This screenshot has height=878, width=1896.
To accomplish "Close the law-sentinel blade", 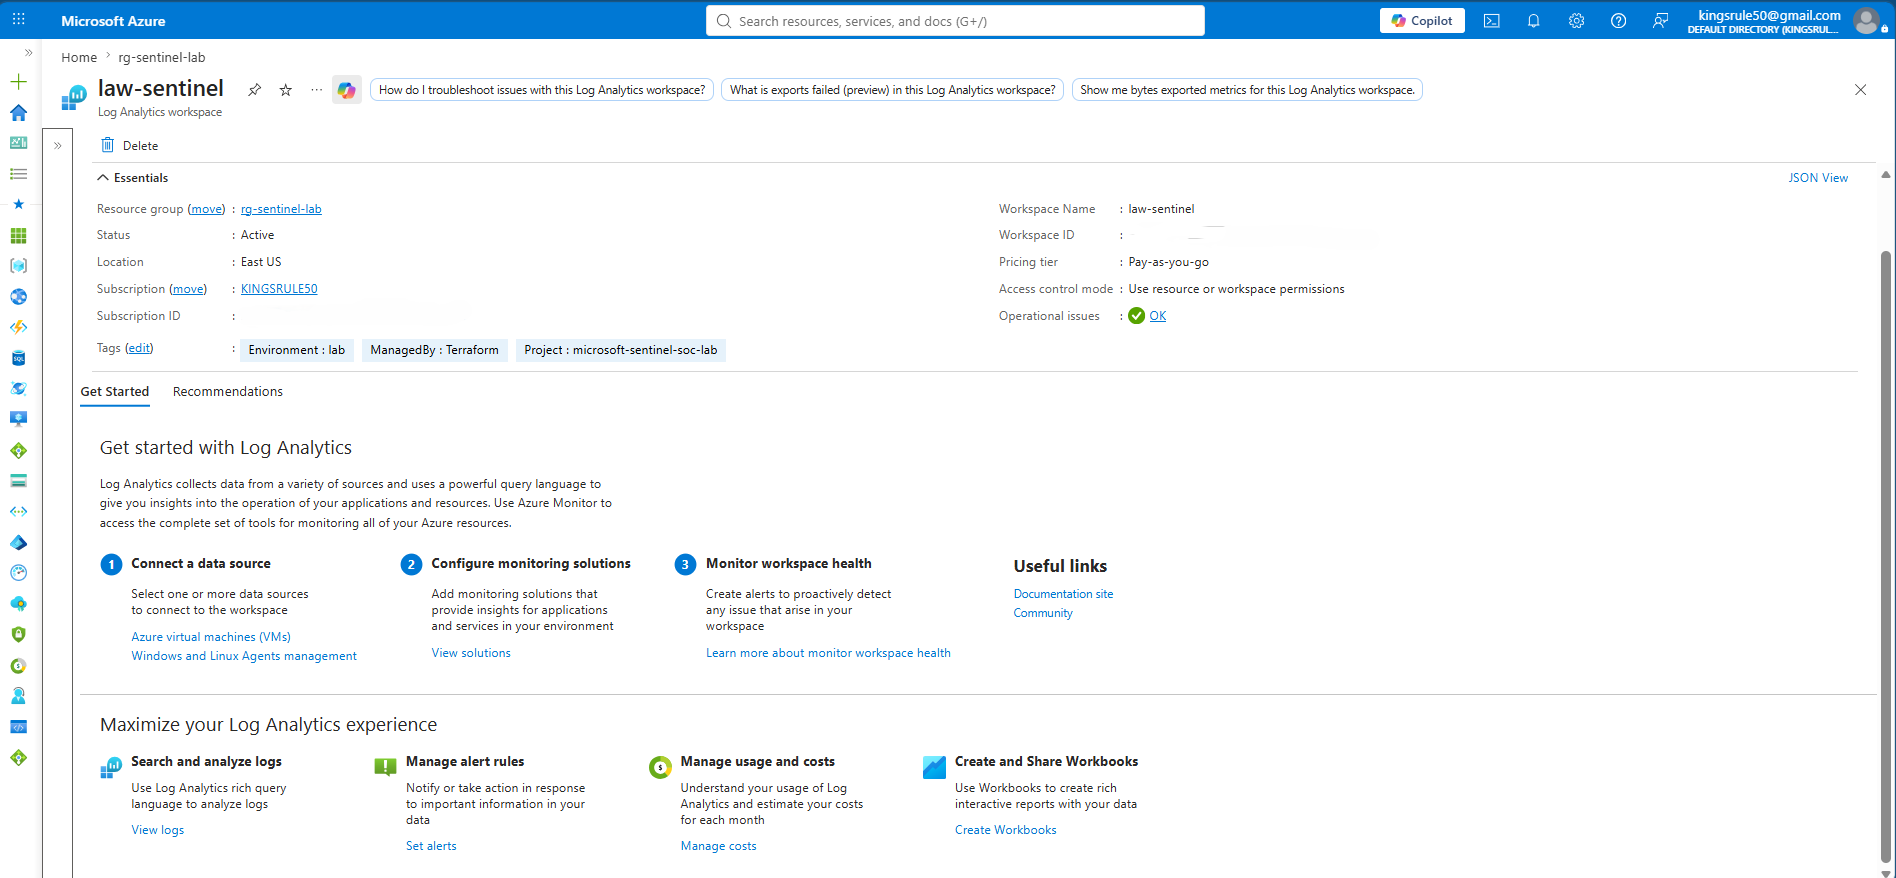I will click(x=1860, y=90).
